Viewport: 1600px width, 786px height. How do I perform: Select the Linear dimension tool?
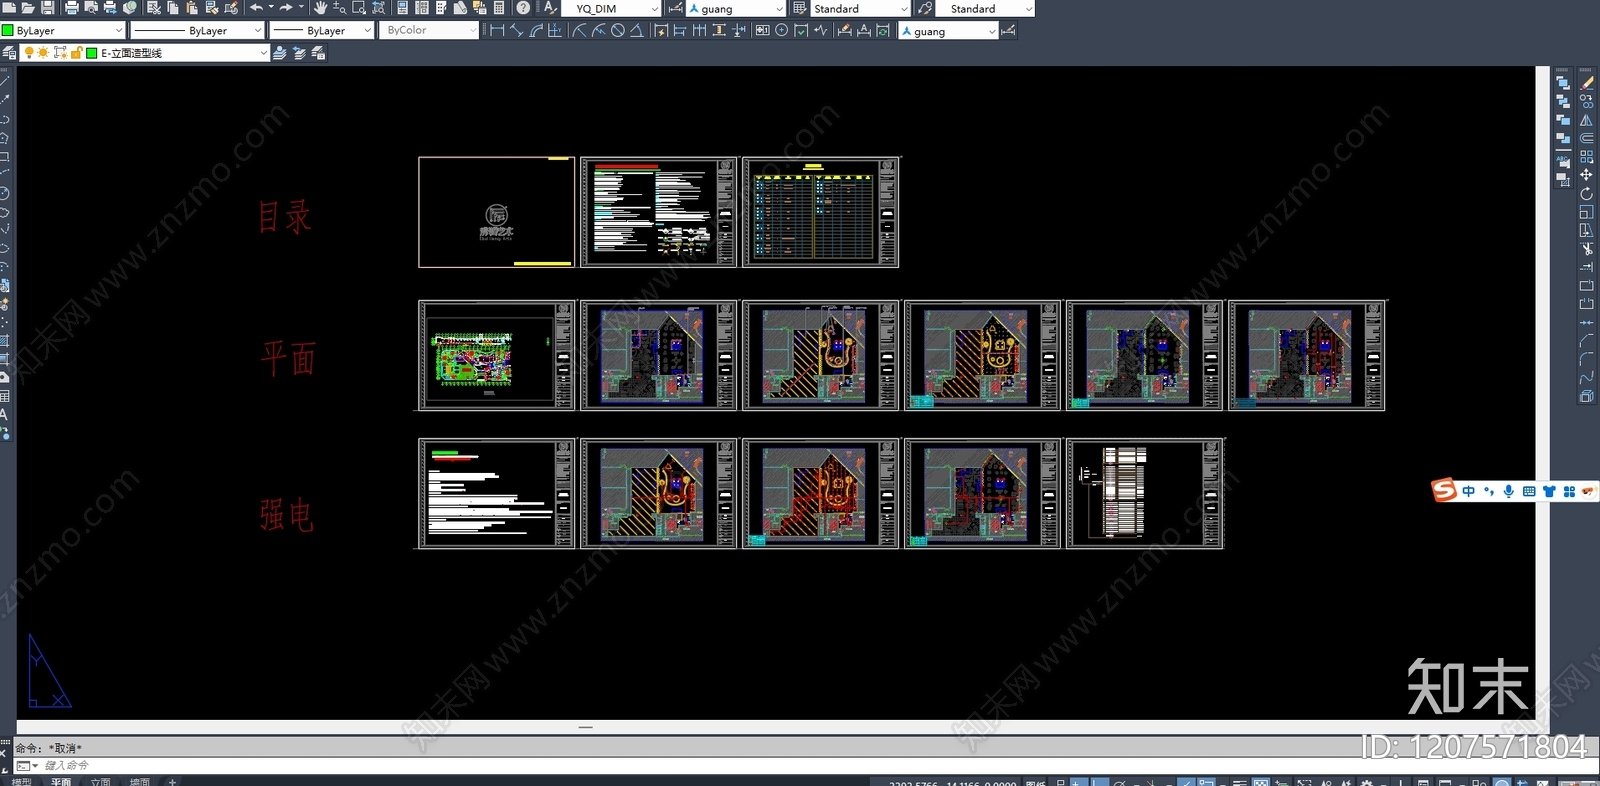[497, 31]
